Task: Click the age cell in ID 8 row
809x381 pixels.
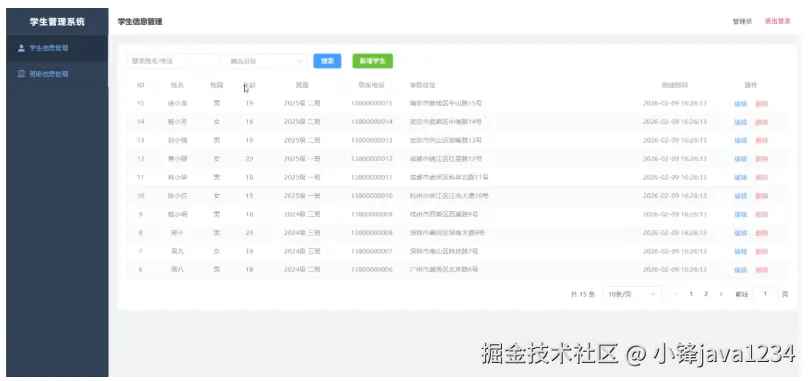Action: click(249, 233)
